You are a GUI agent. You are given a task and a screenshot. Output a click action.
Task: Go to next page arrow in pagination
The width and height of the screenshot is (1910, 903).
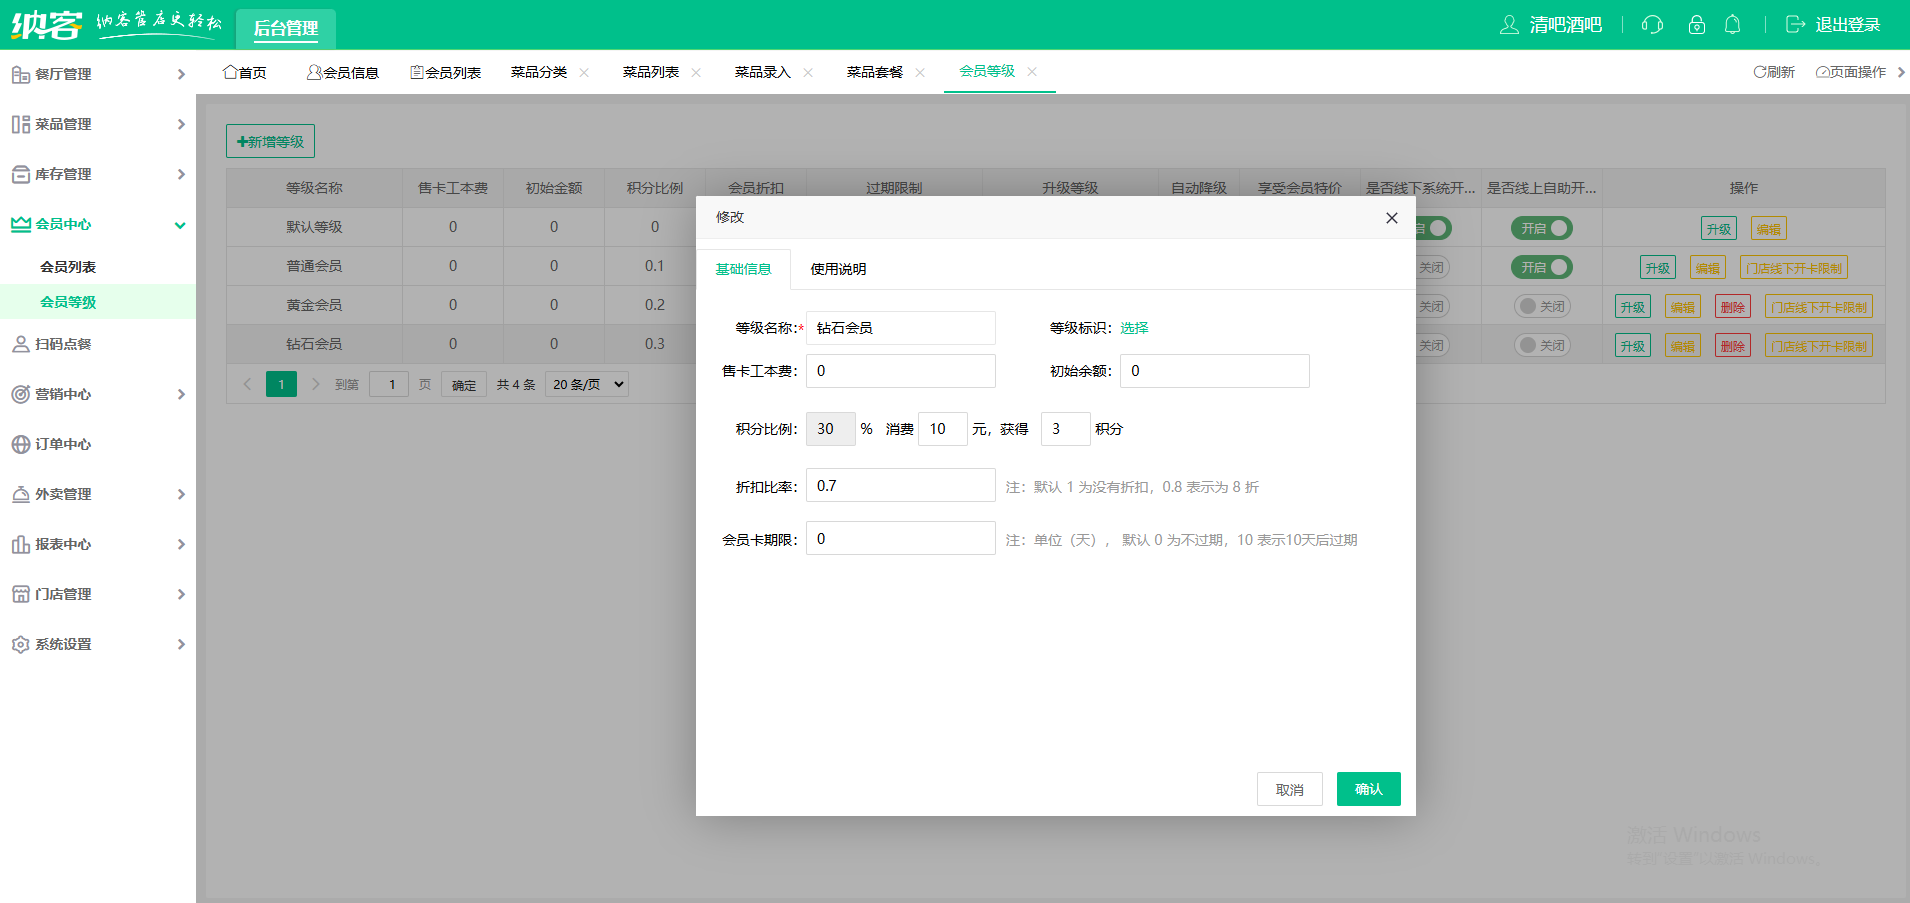click(315, 384)
